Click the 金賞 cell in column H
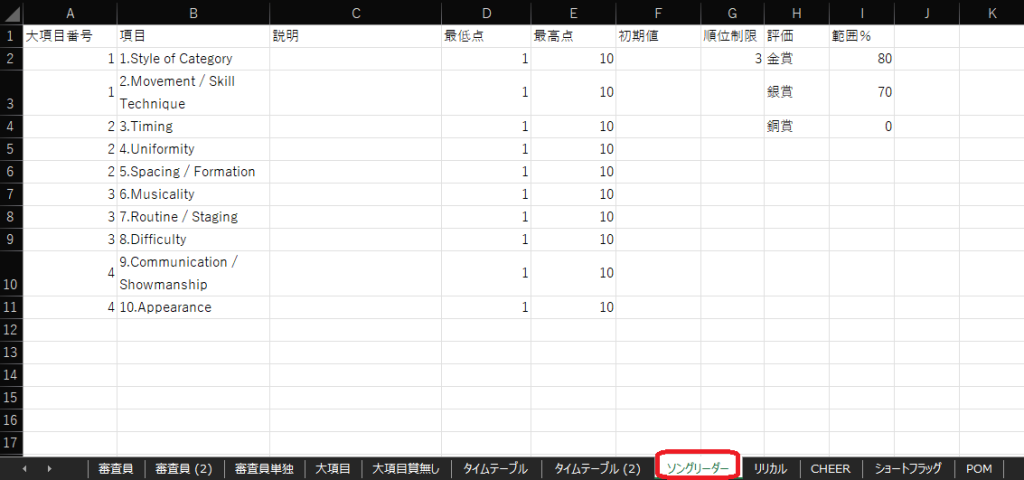This screenshot has height=480, width=1024. click(x=796, y=58)
